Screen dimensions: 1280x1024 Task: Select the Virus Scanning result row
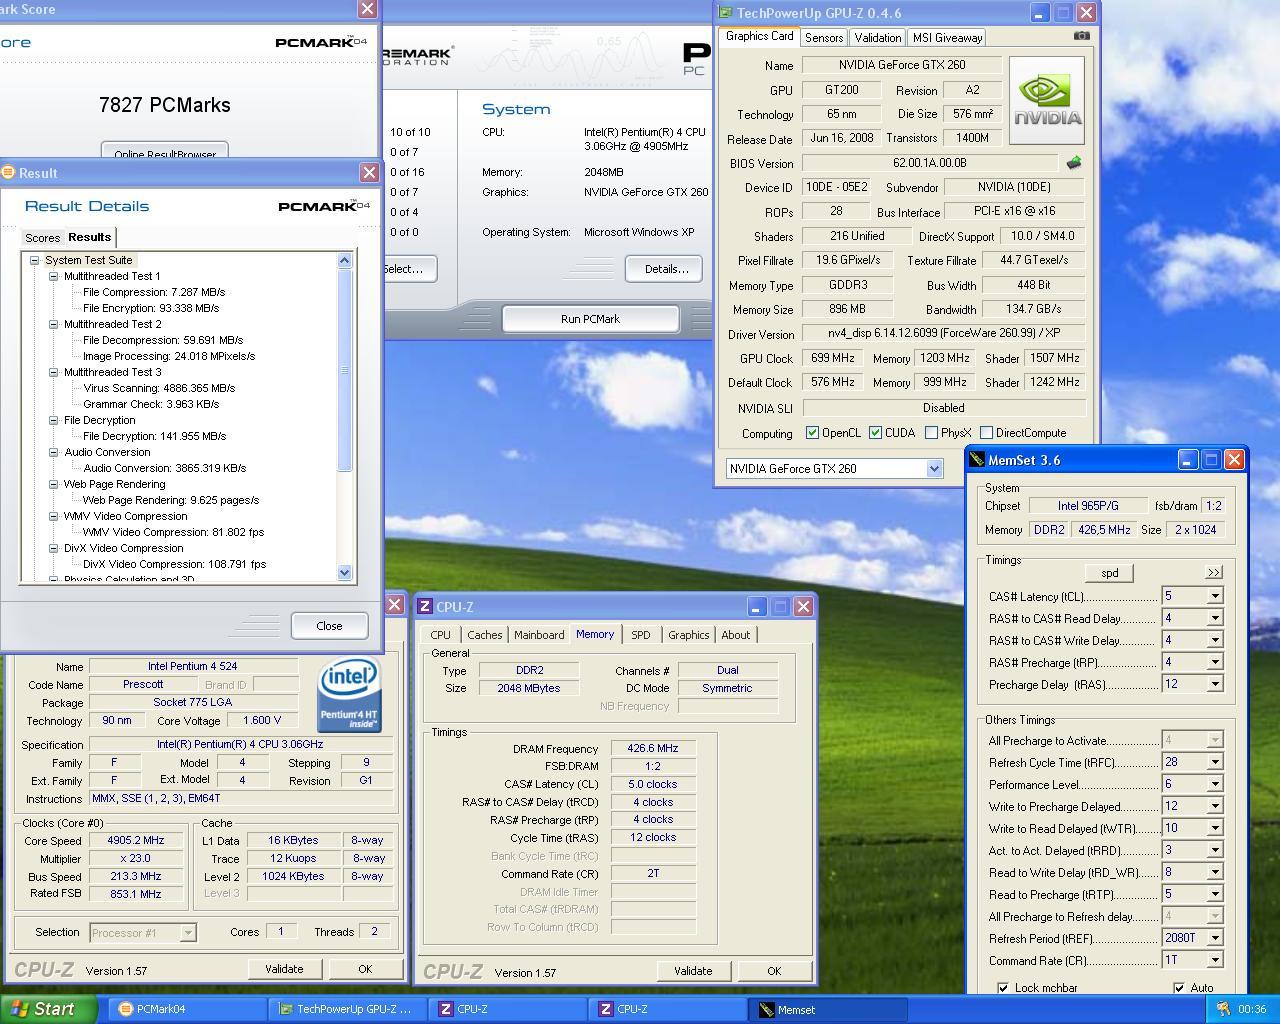(159, 388)
